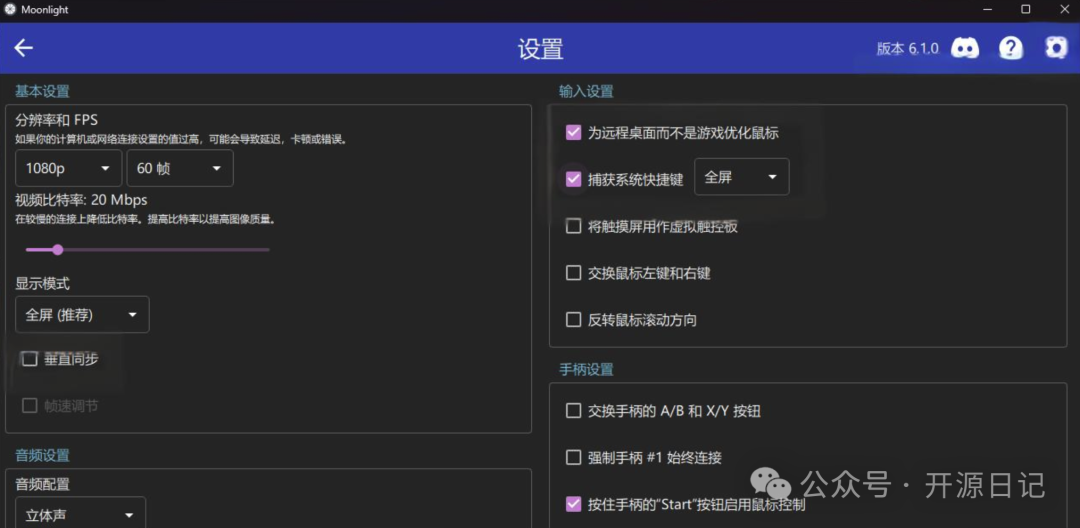Disable optimize mouse for remote desktop checkbox
The width and height of the screenshot is (1080, 528).
[x=573, y=132]
